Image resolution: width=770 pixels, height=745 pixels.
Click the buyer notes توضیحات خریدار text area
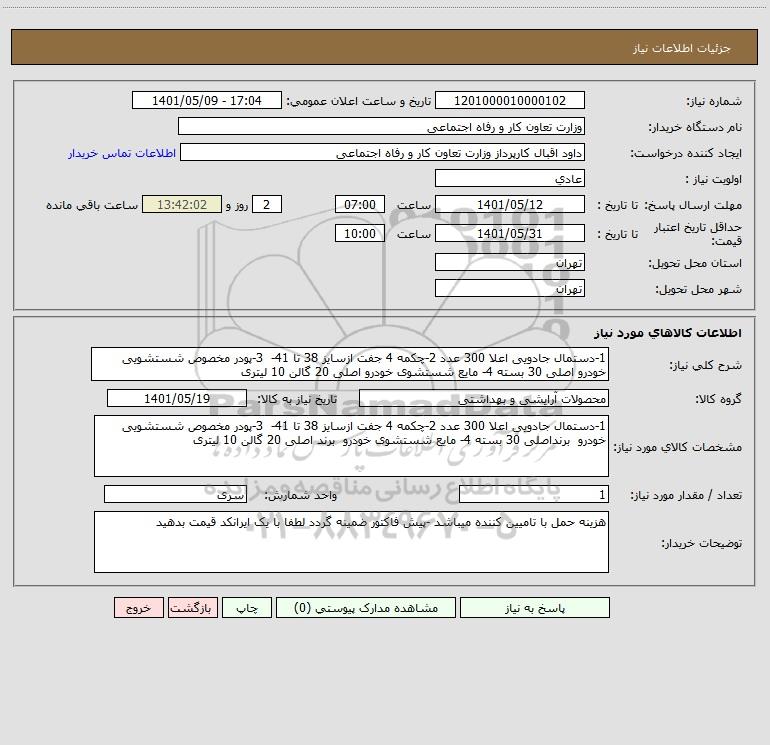(351, 542)
